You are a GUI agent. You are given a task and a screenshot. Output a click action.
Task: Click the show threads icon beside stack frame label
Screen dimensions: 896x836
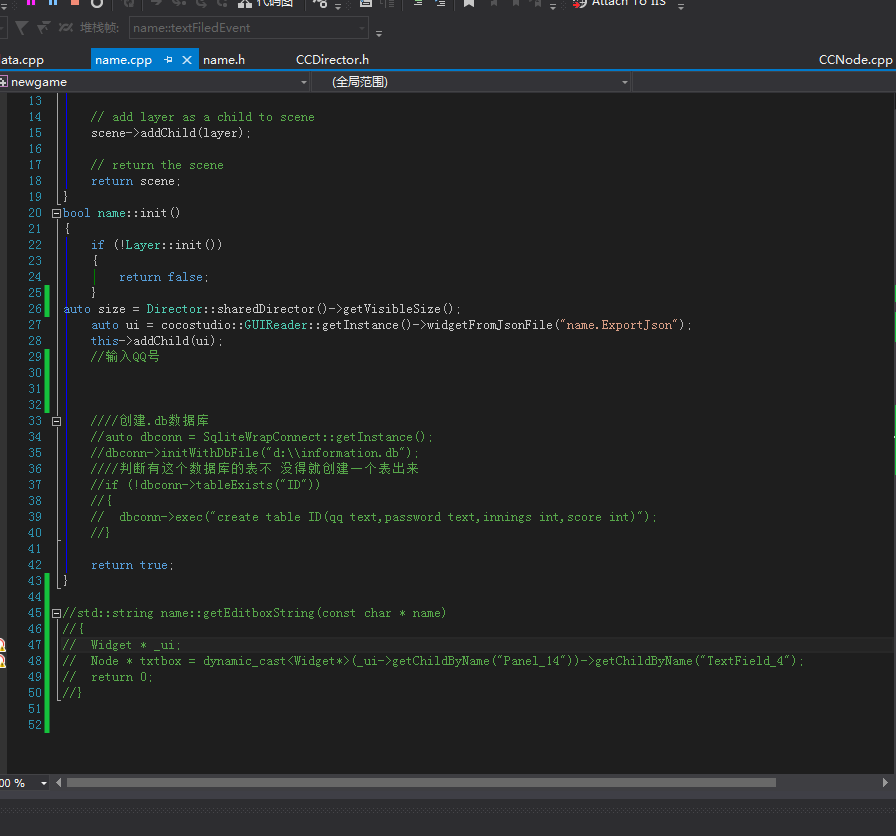pyautogui.click(x=65, y=28)
